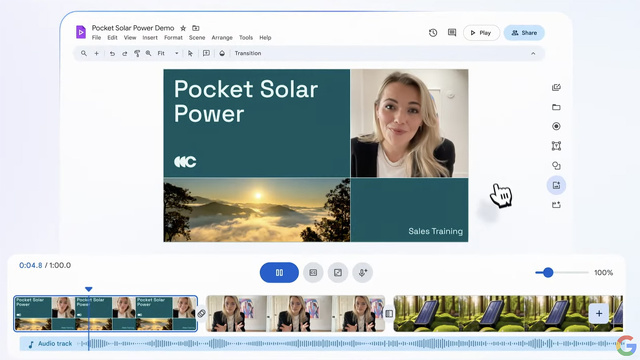Click the woman video on canvas

(409, 123)
